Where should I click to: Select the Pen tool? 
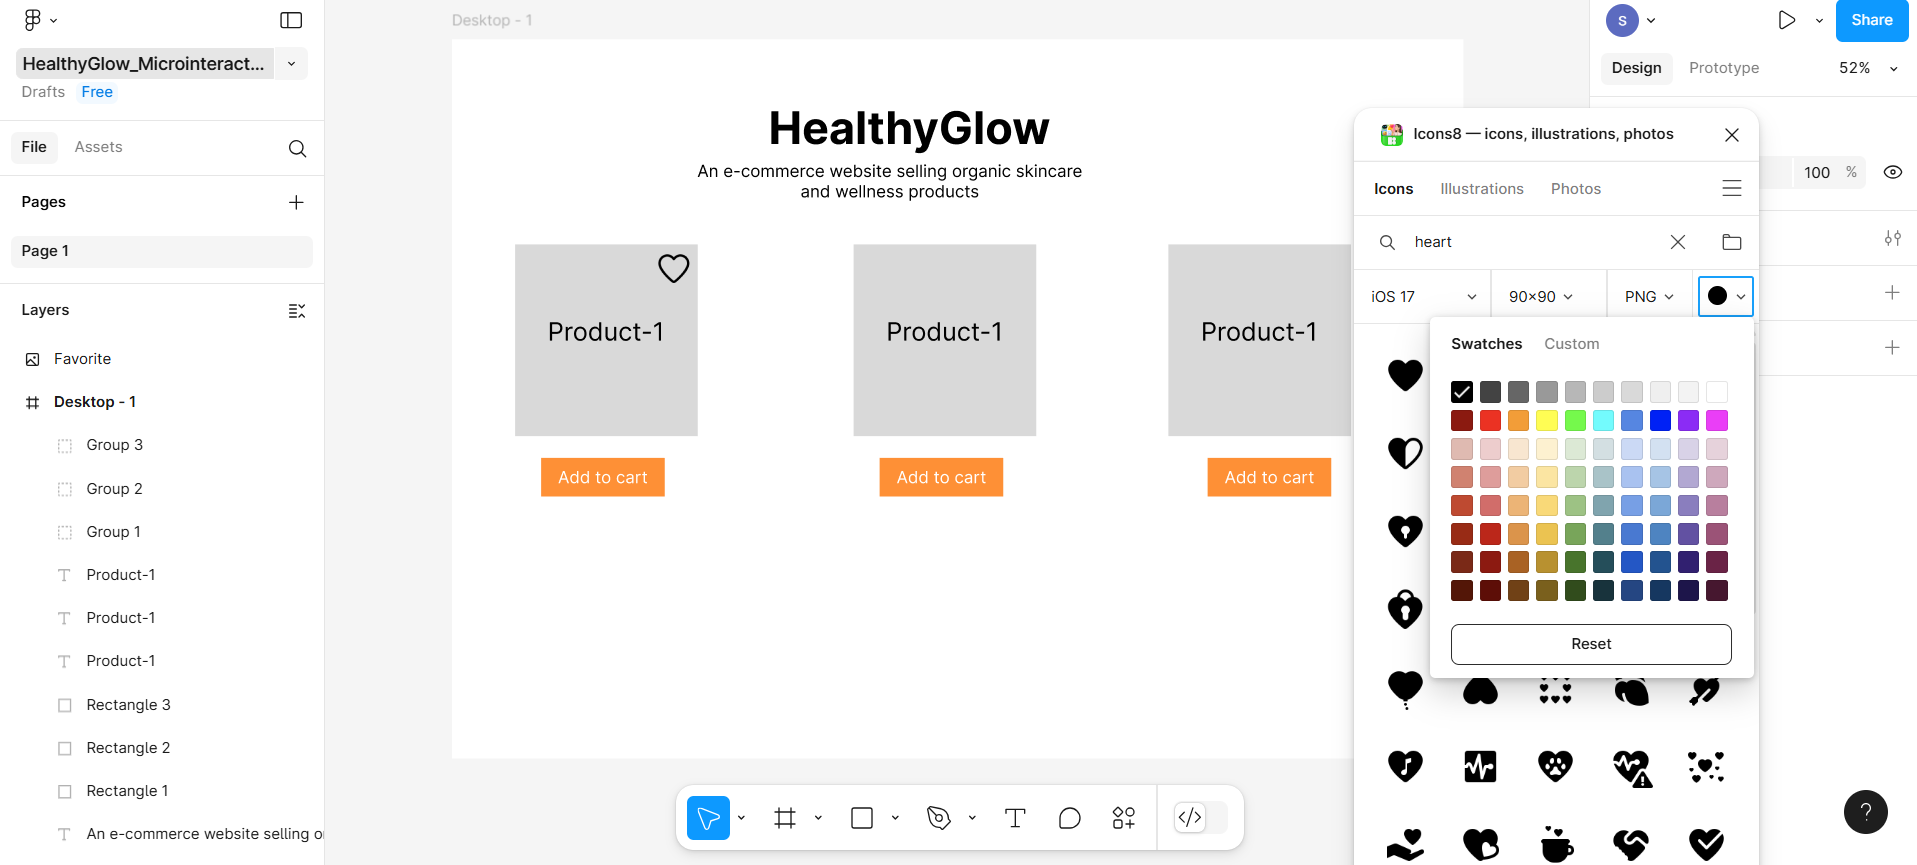(x=938, y=818)
